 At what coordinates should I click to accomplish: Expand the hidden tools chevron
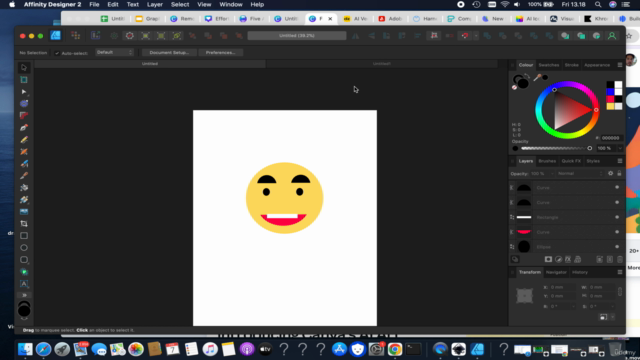point(24,295)
